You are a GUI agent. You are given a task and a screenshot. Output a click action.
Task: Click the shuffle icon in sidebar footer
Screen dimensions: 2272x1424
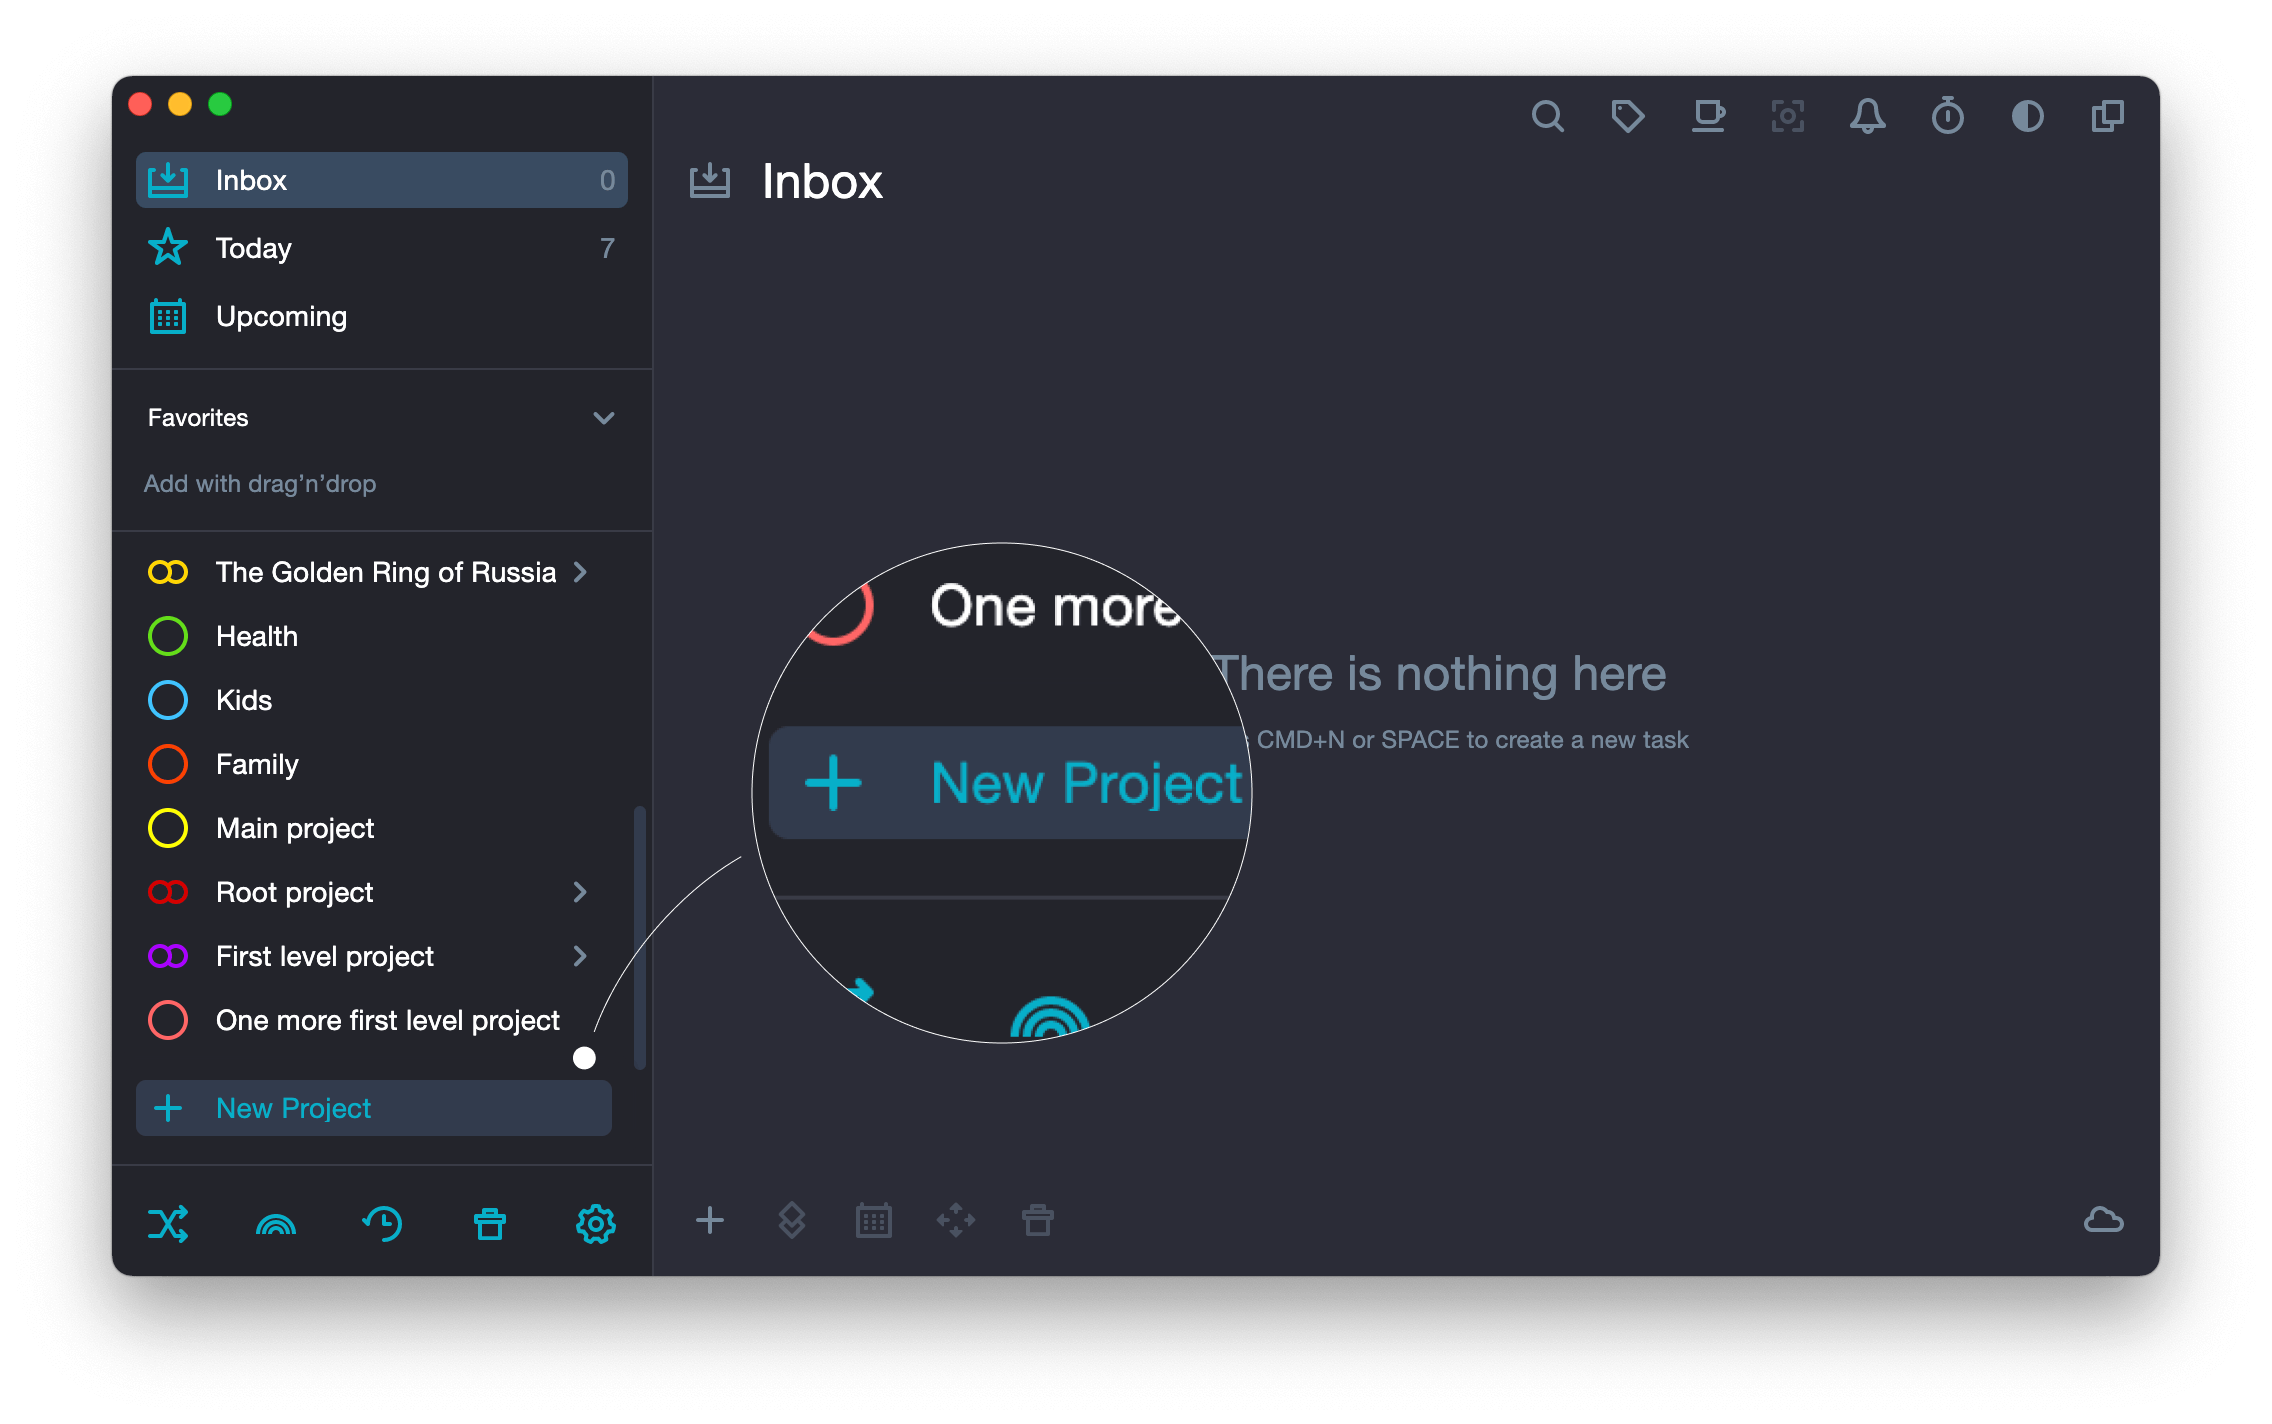point(168,1224)
